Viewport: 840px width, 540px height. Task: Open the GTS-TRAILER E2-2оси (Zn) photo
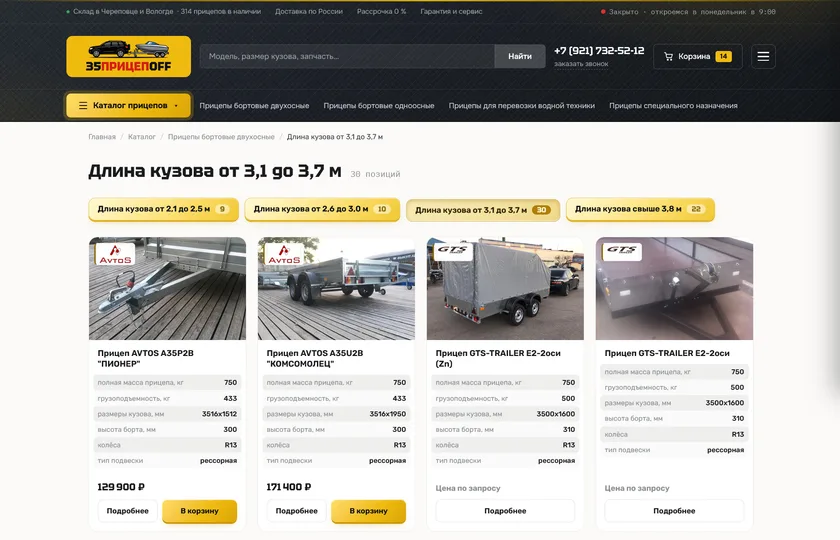tap(505, 289)
